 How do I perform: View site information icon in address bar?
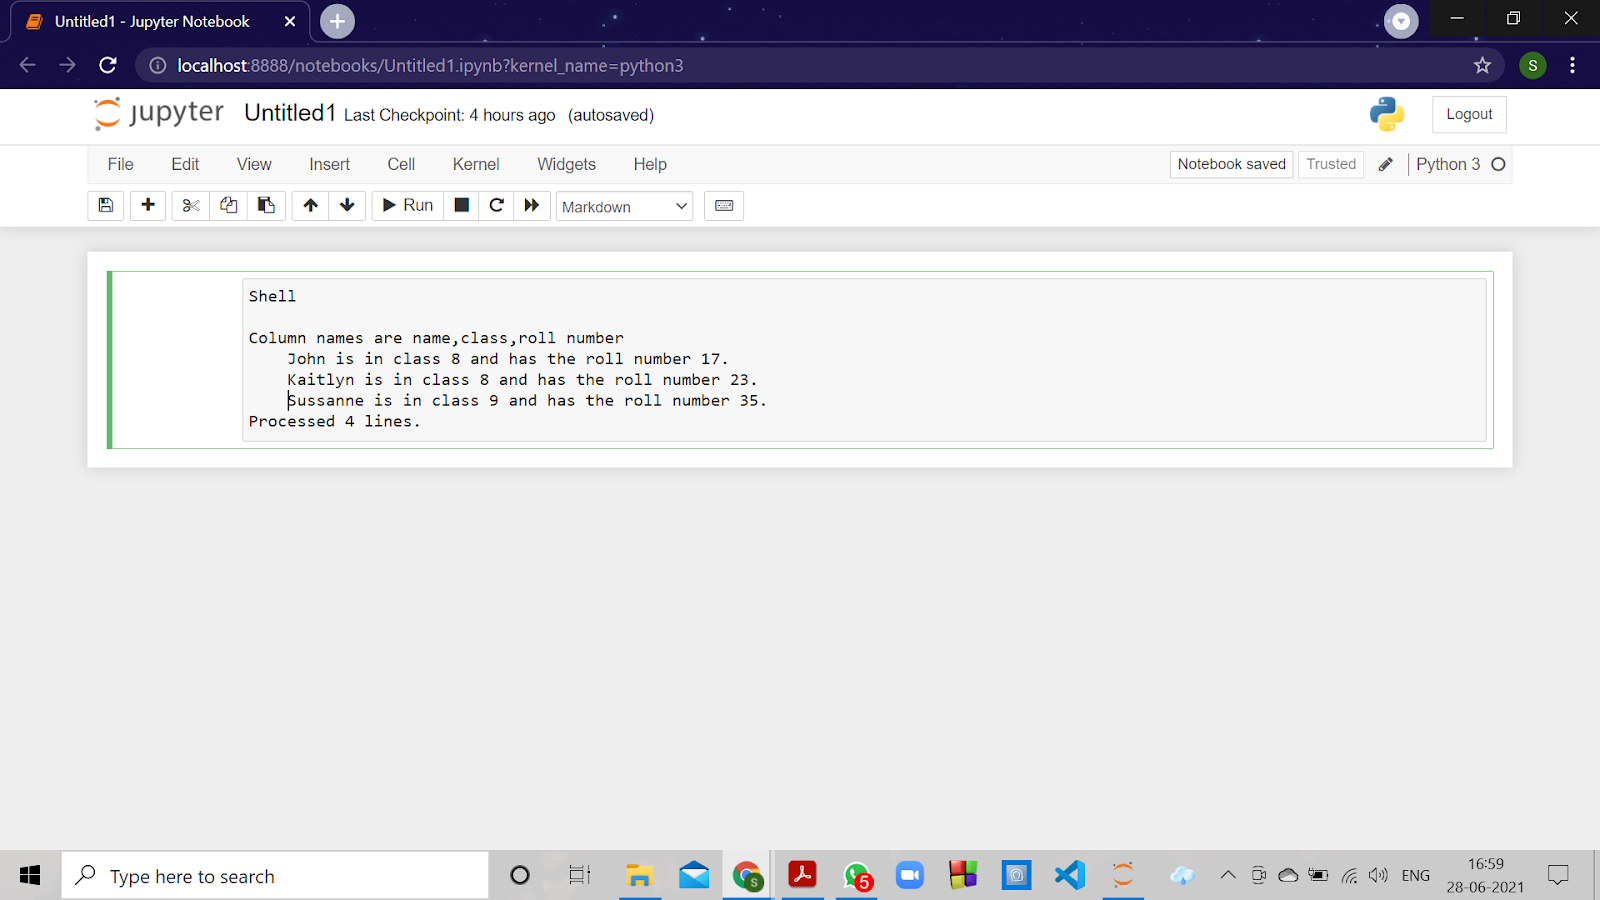click(157, 65)
